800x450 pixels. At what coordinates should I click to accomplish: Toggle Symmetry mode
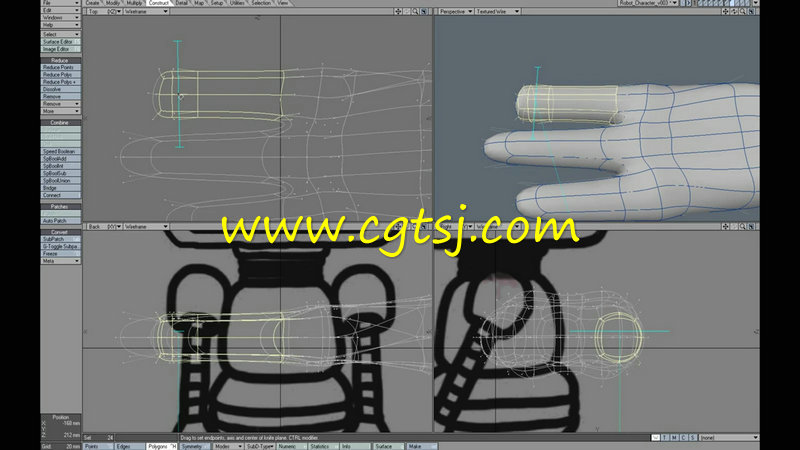(194, 446)
